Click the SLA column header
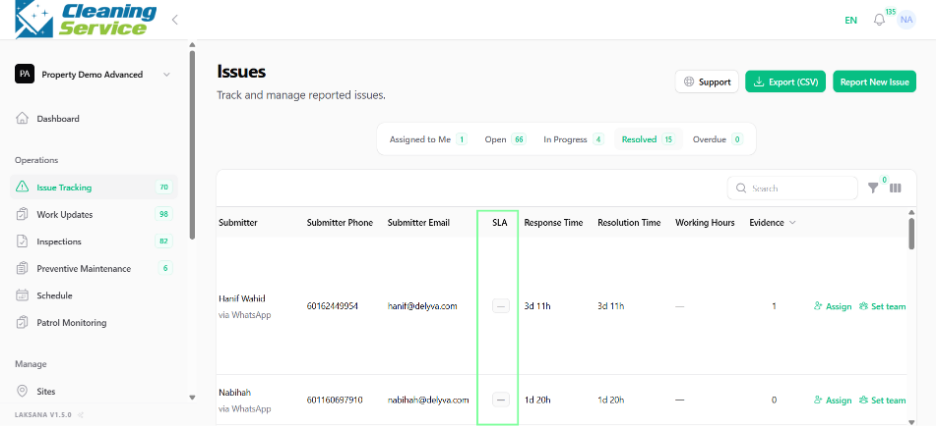Image resolution: width=936 pixels, height=426 pixels. pyautogui.click(x=500, y=223)
